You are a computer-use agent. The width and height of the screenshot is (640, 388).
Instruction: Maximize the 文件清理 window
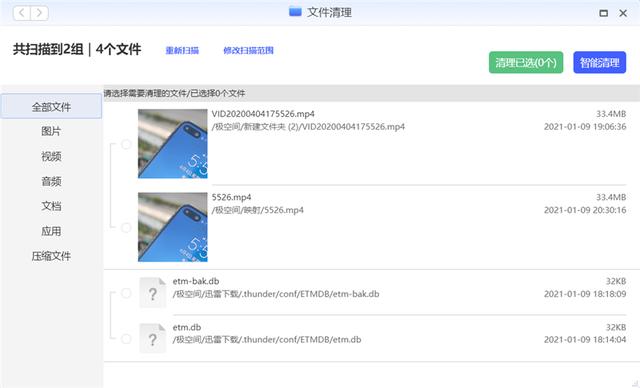tap(603, 13)
